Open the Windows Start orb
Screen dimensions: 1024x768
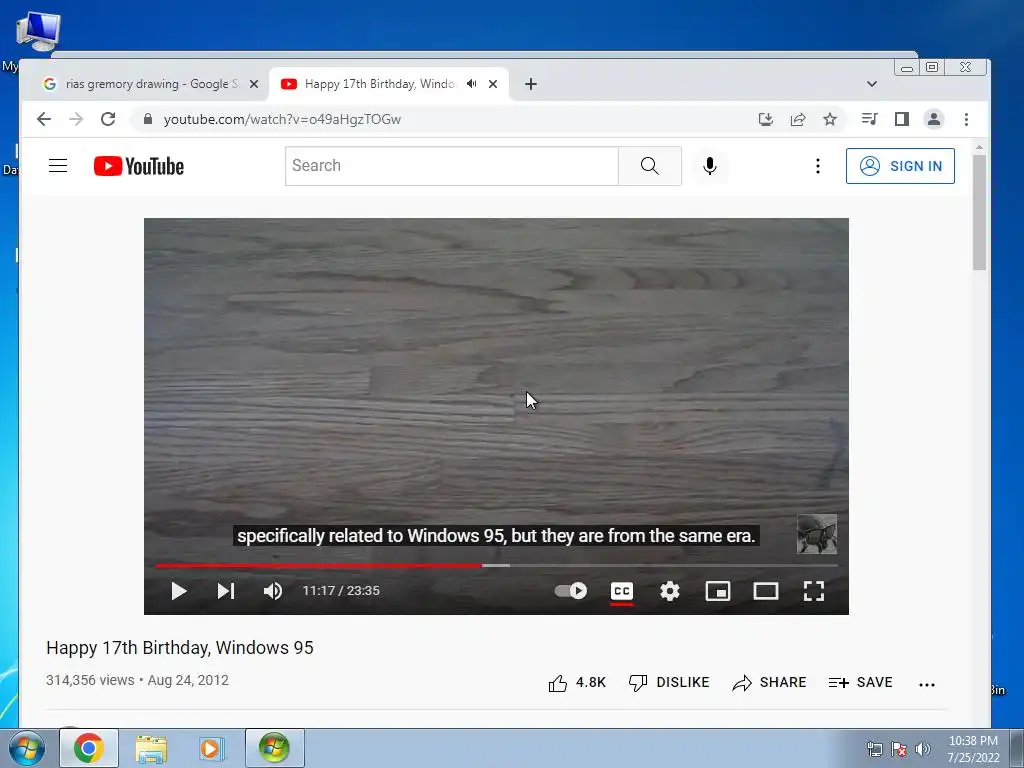click(x=27, y=748)
